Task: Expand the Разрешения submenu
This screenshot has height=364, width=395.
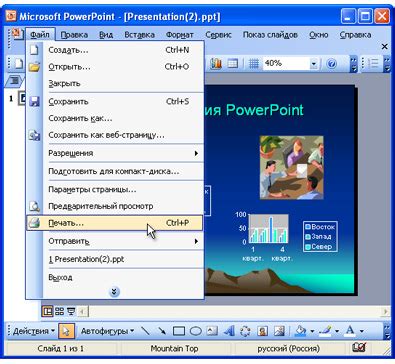Action: click(196, 153)
